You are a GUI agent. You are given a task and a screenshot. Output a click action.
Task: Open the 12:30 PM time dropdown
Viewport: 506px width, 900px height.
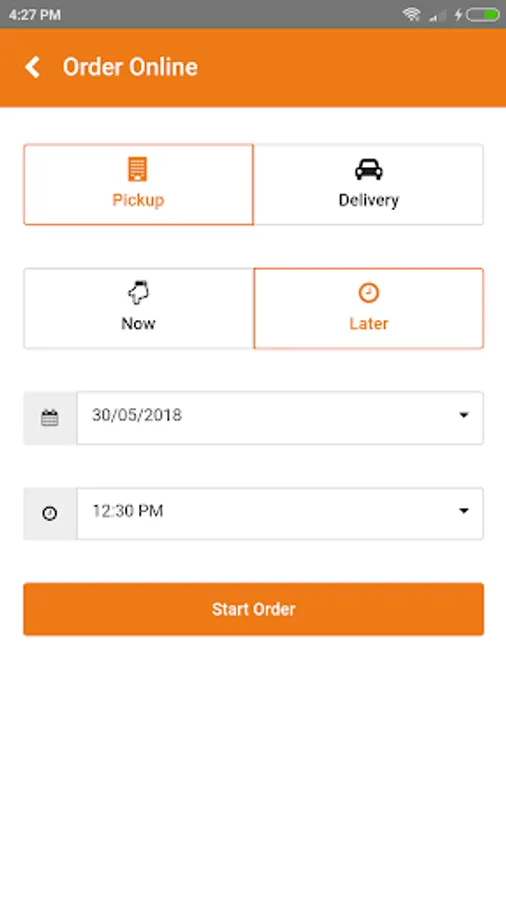pyautogui.click(x=280, y=514)
